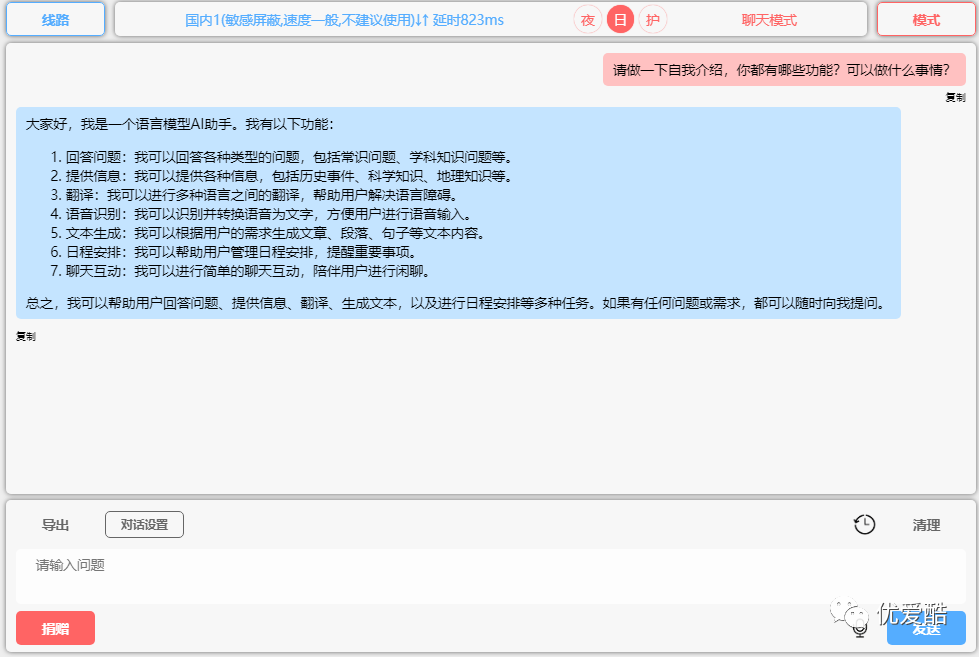The image size is (979, 657).
Task: Open the 对话设置 conversation settings
Action: tap(143, 524)
